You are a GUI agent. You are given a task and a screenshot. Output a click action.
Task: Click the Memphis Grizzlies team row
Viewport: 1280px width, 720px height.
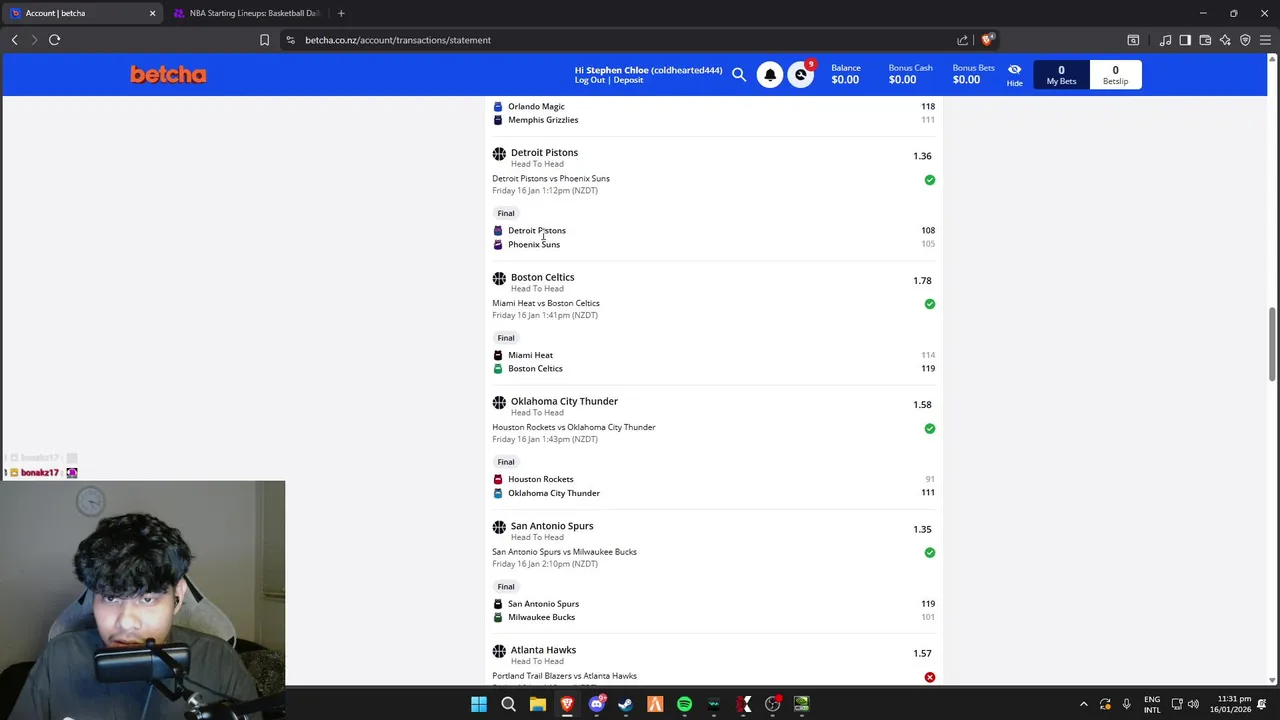[x=714, y=120]
